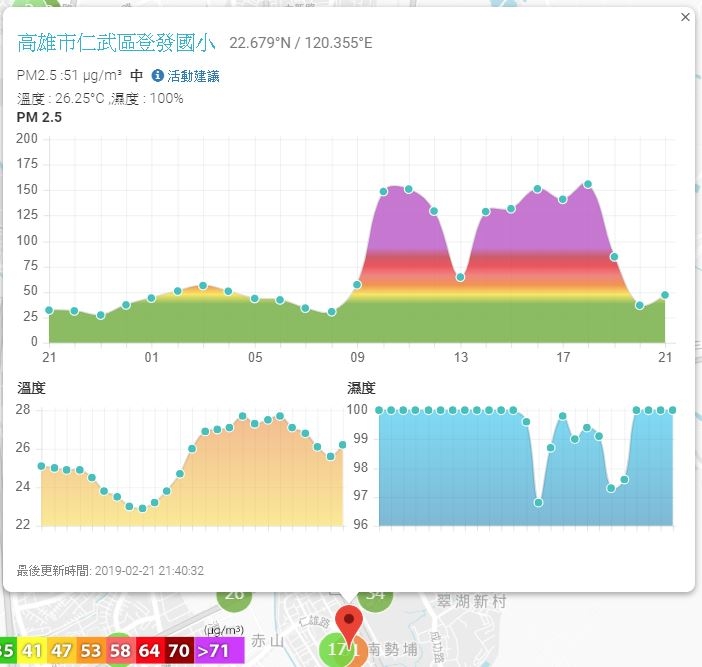Click the last PM2.5 point at 21
The image size is (702, 667).
pos(665,295)
